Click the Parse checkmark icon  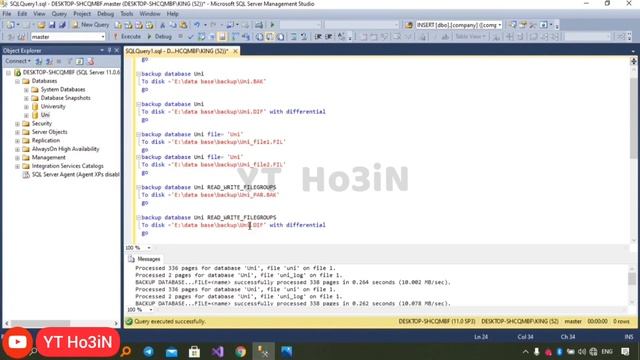(x=191, y=37)
